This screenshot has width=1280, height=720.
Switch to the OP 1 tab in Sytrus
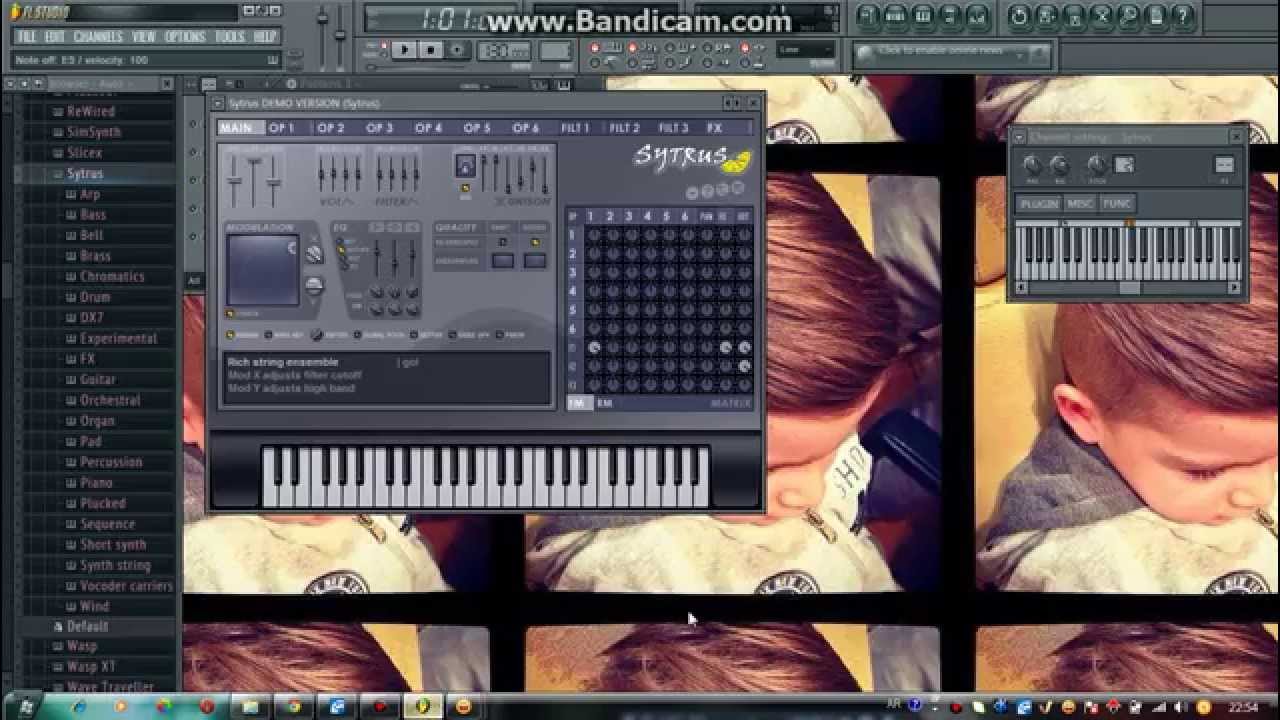(282, 128)
